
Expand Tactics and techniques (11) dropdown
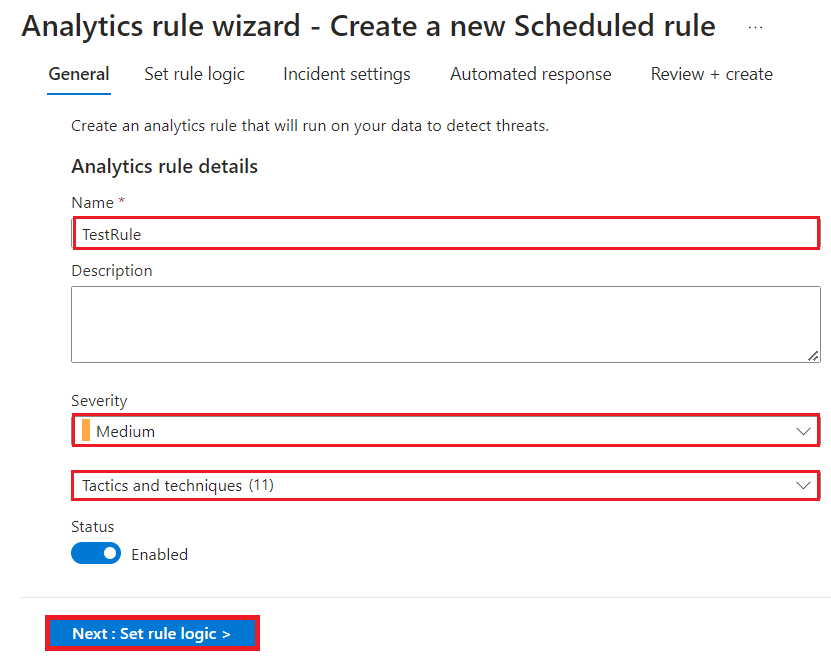point(445,485)
